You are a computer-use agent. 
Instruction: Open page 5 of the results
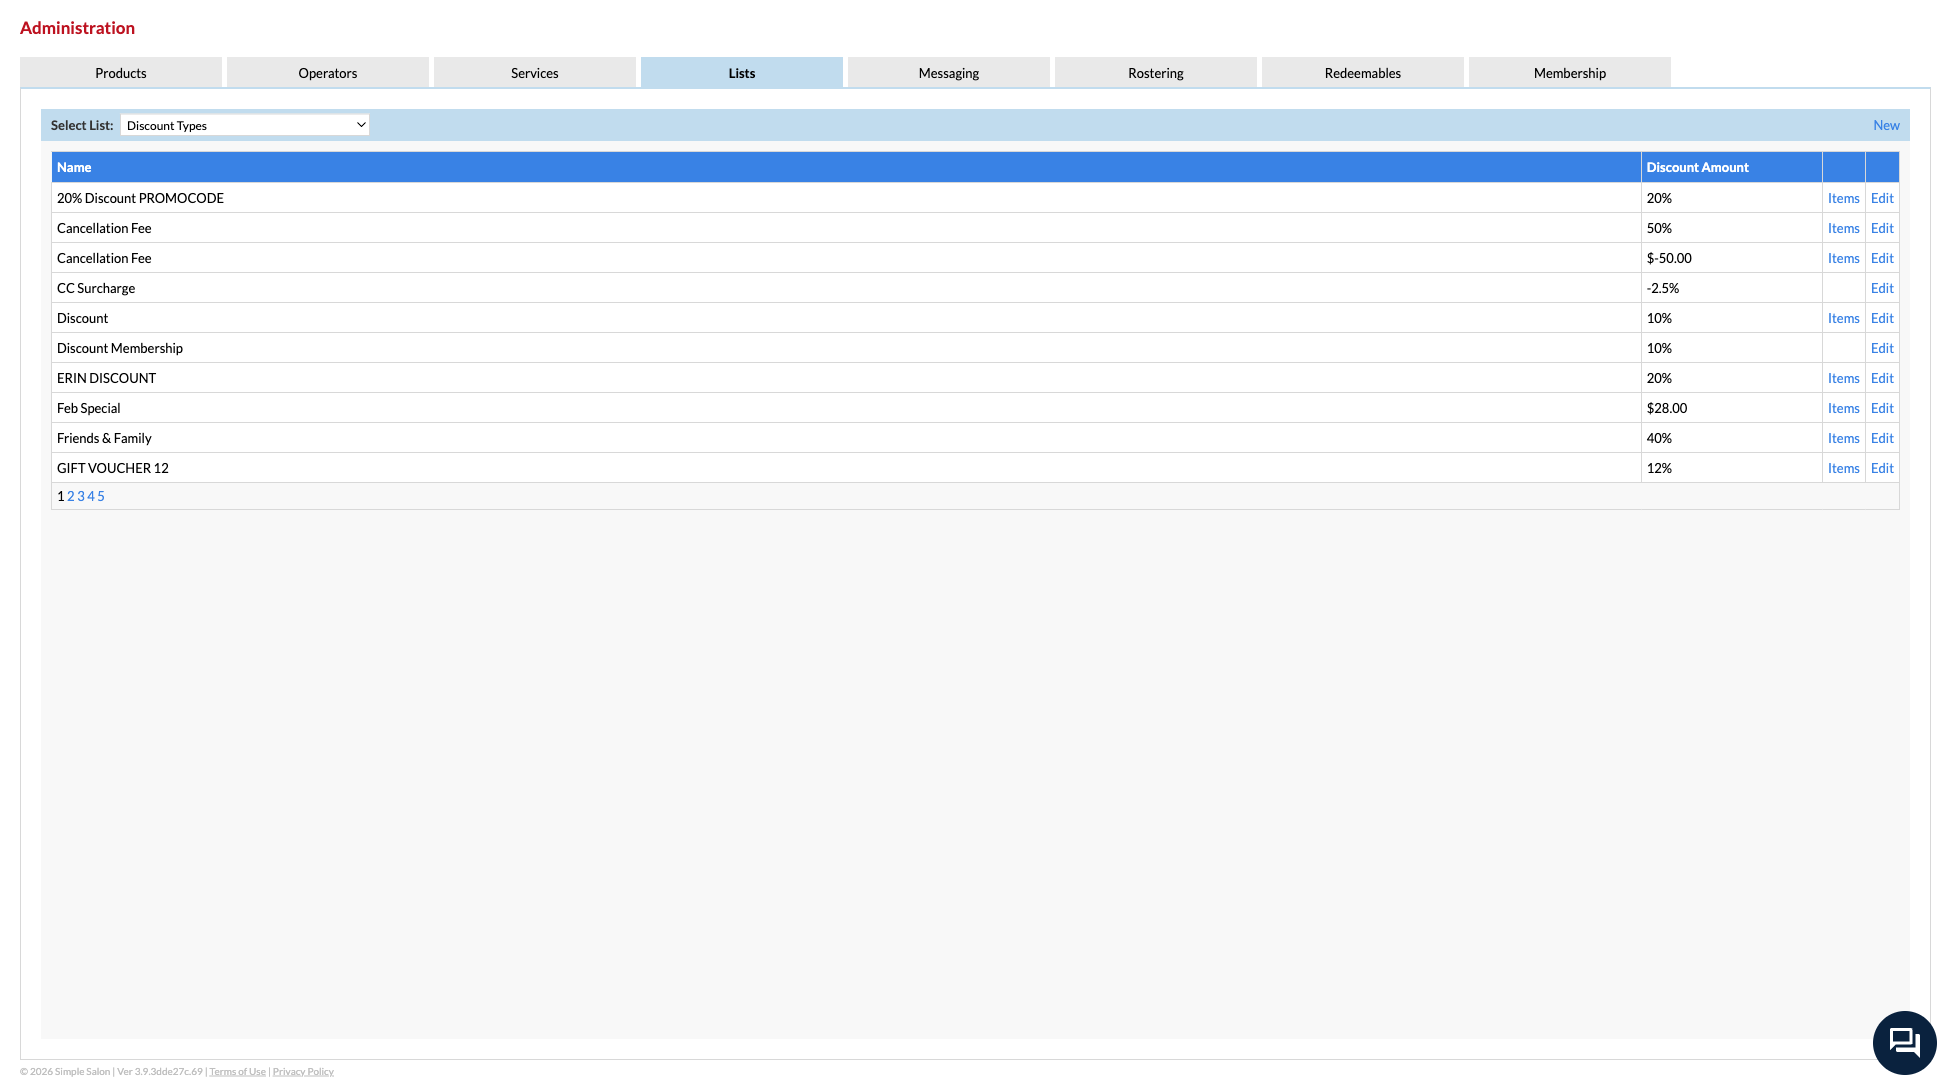(100, 496)
